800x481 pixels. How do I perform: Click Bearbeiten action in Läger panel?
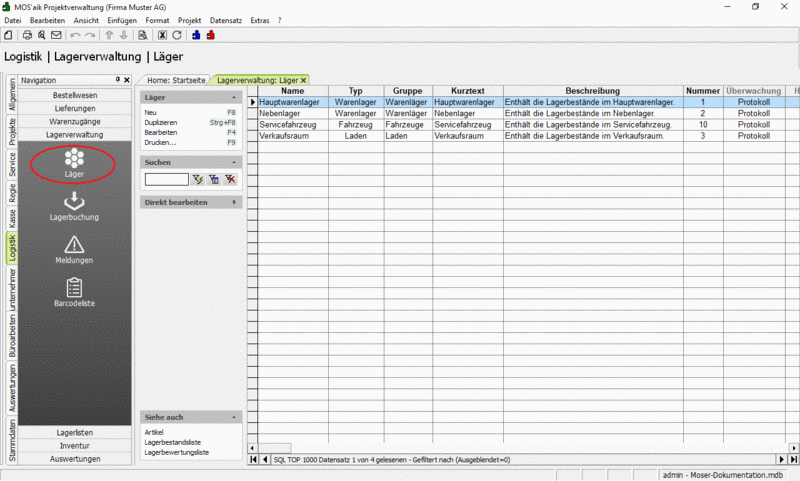click(161, 132)
